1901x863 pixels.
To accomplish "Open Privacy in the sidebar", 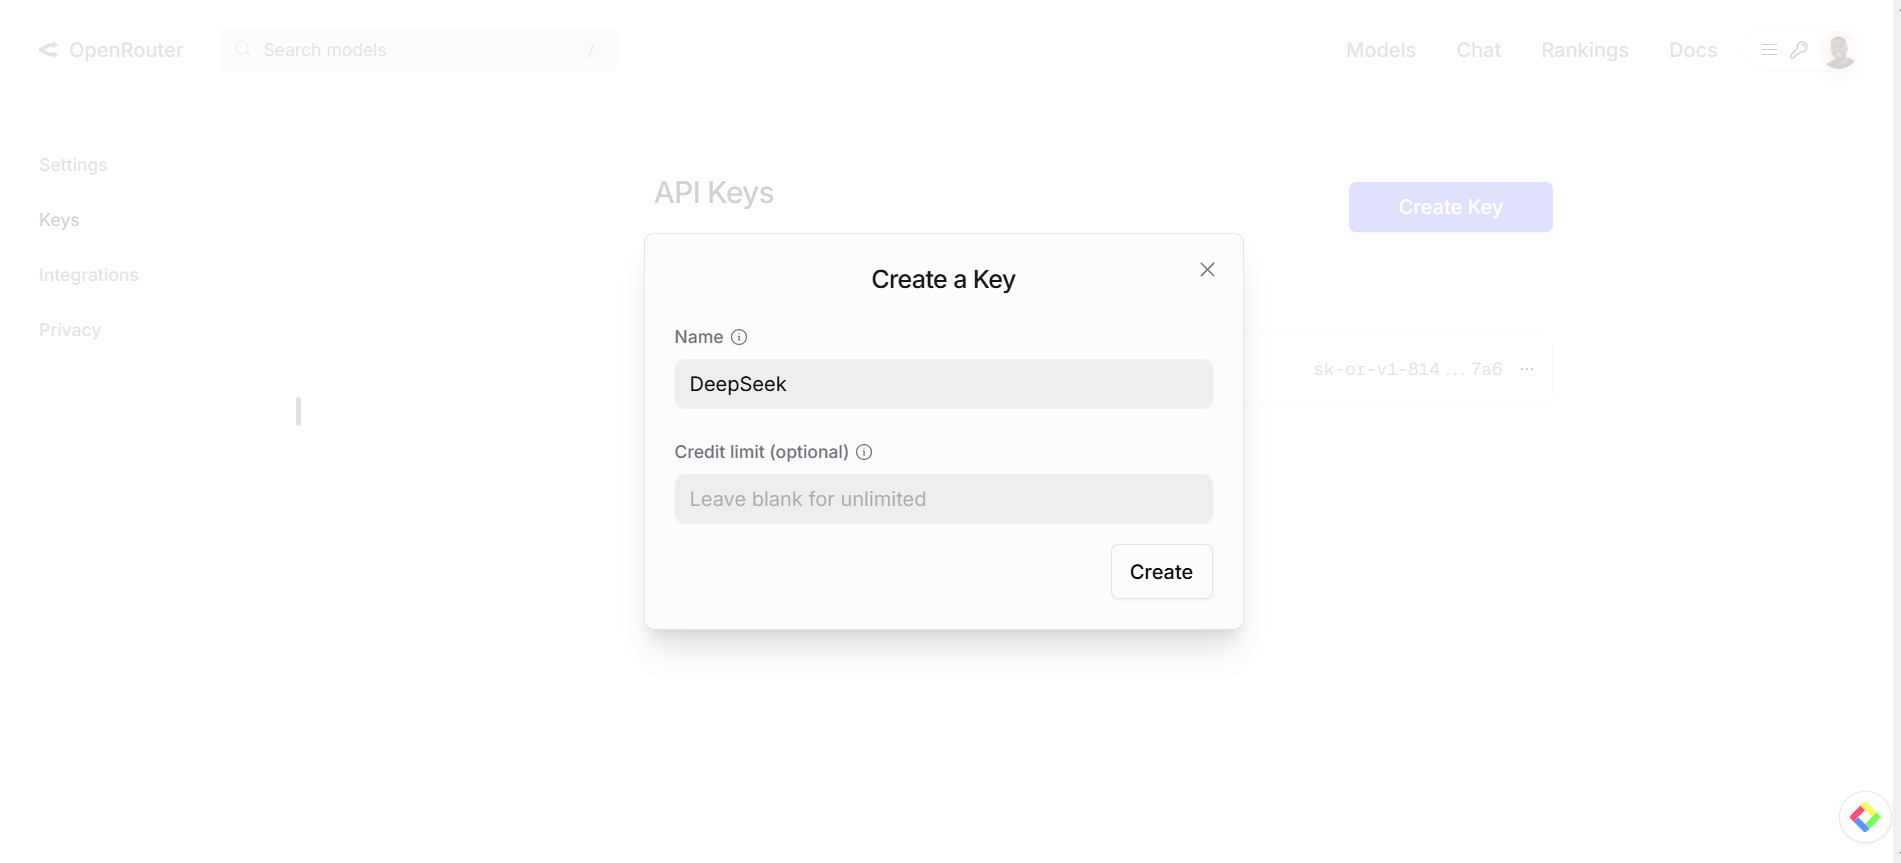I will click(70, 330).
